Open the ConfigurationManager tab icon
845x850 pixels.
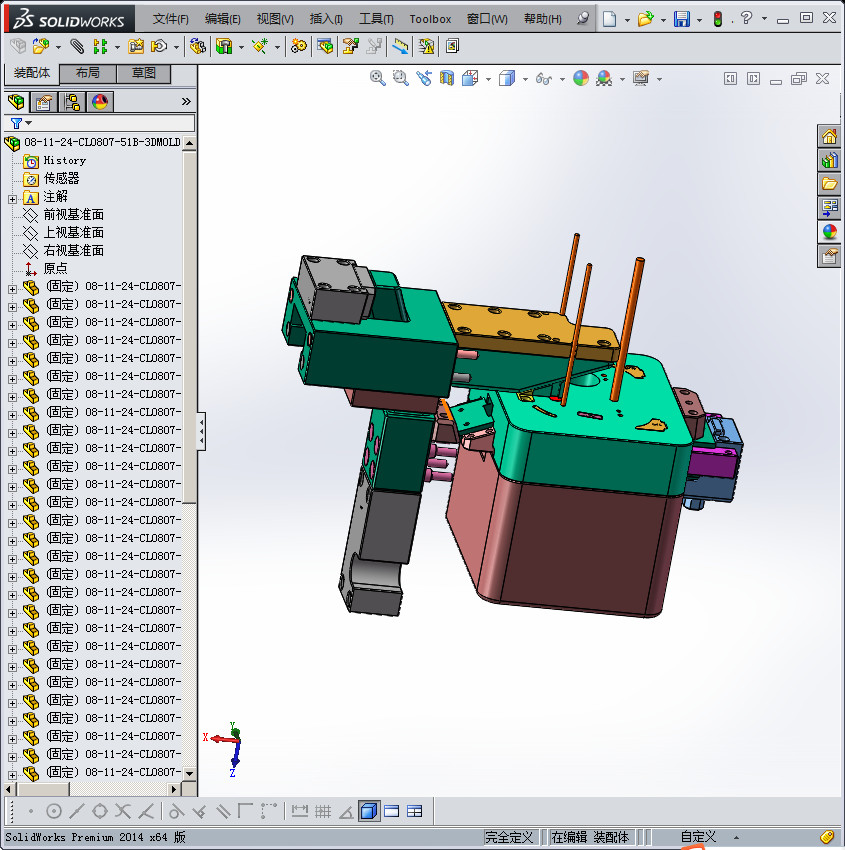coord(72,102)
